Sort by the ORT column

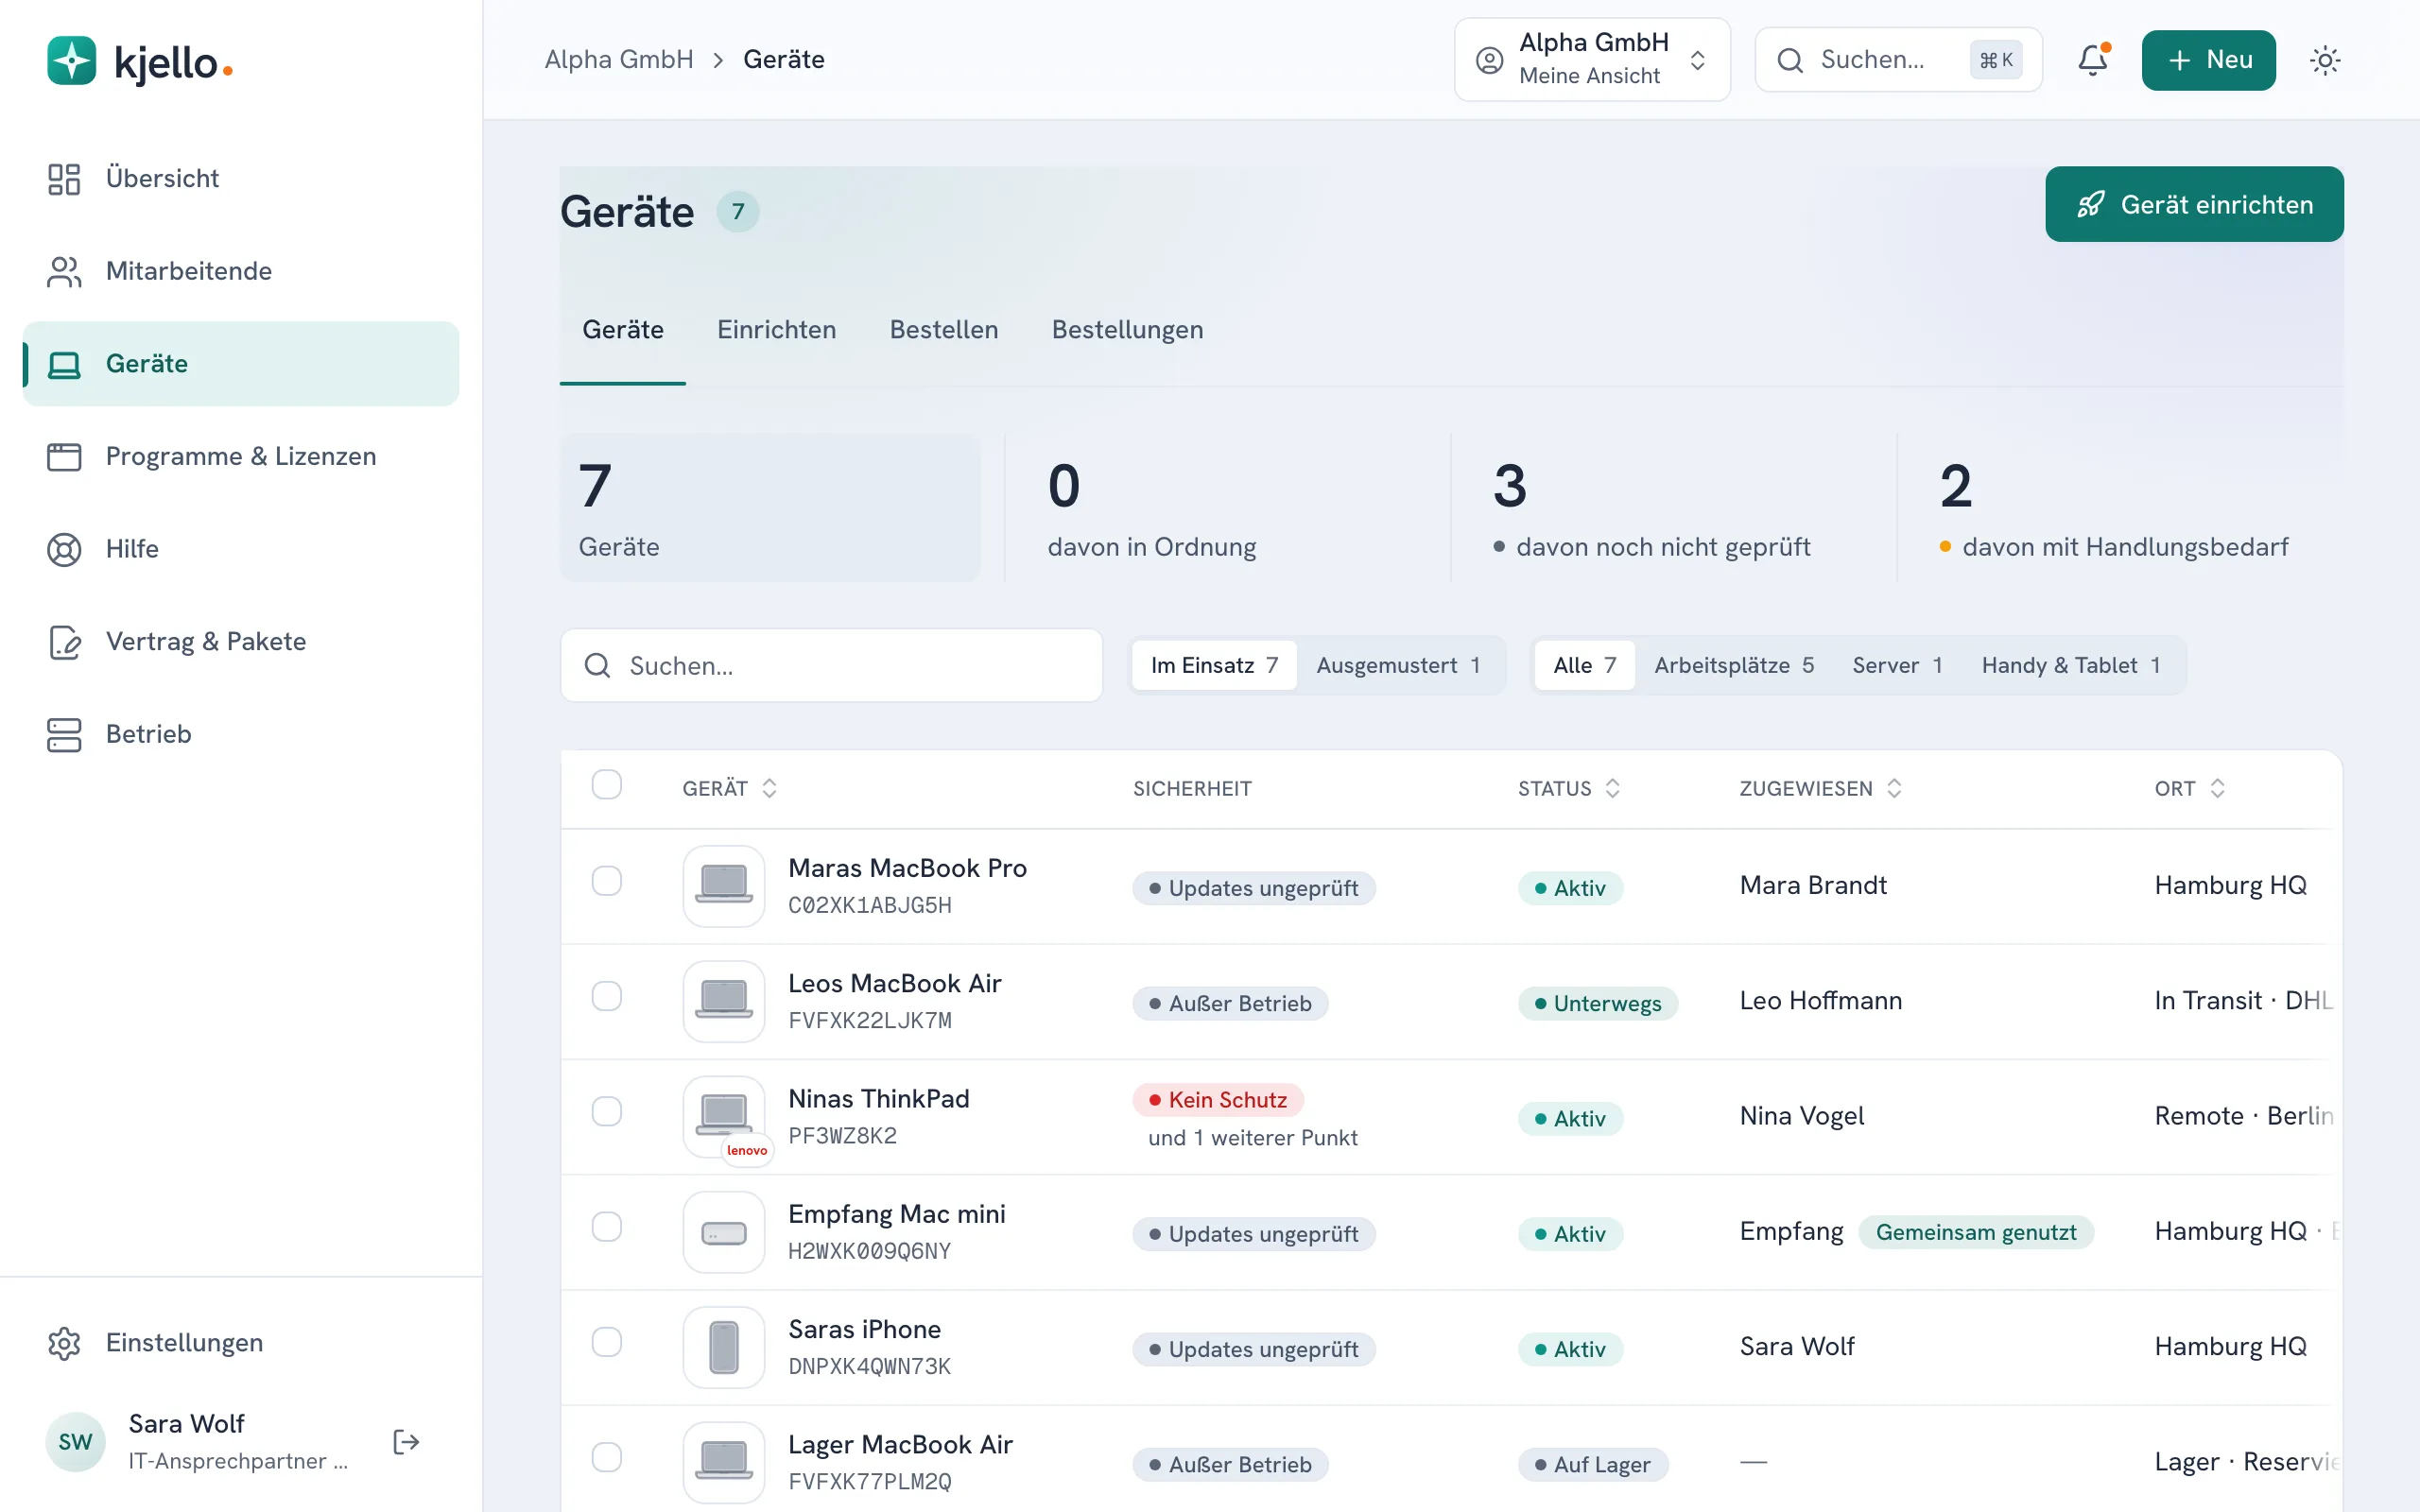coord(2190,788)
